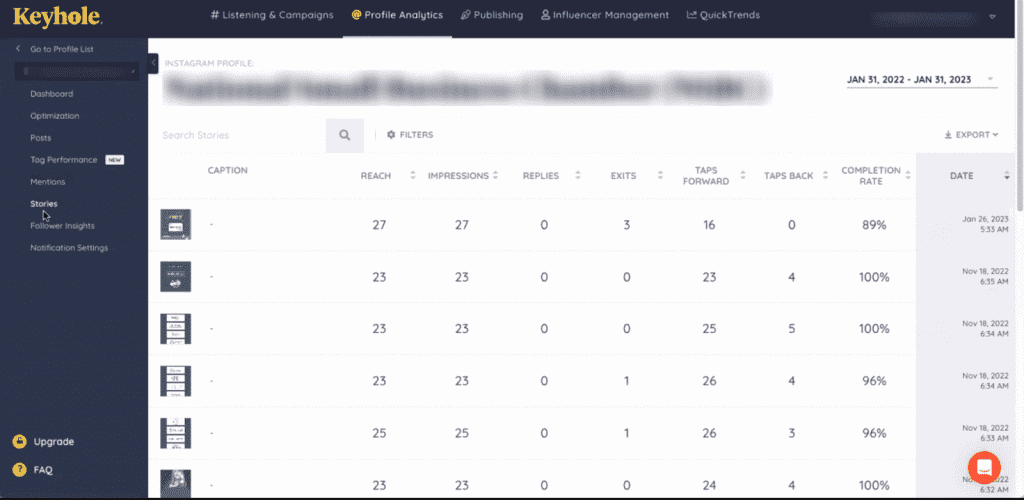Screen dimensions: 1024x500
Task: Open story thumbnail with 25 taps forward
Action: click(x=176, y=329)
